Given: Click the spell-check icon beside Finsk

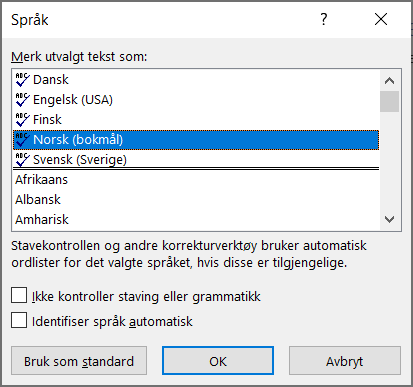Looking at the screenshot, I should click(22, 120).
